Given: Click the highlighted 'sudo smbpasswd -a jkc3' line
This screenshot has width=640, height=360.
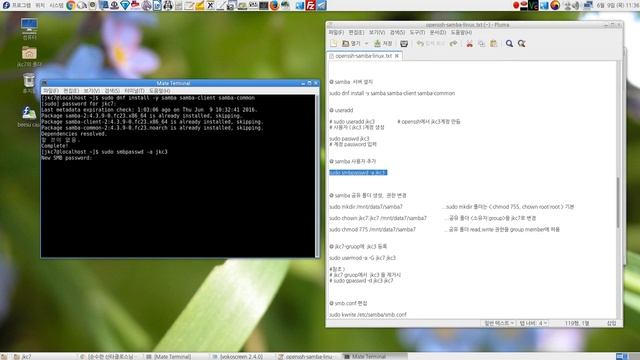Looking at the screenshot, I should pyautogui.click(x=358, y=173).
